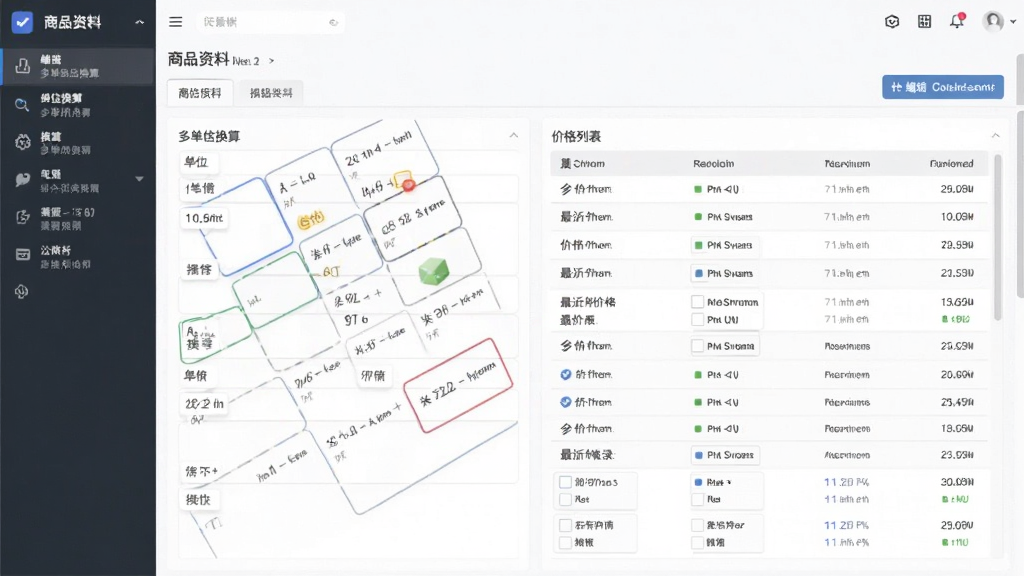1024x576 pixels.
Task: Open the hamburger menu in the top bar
Action: click(x=176, y=22)
